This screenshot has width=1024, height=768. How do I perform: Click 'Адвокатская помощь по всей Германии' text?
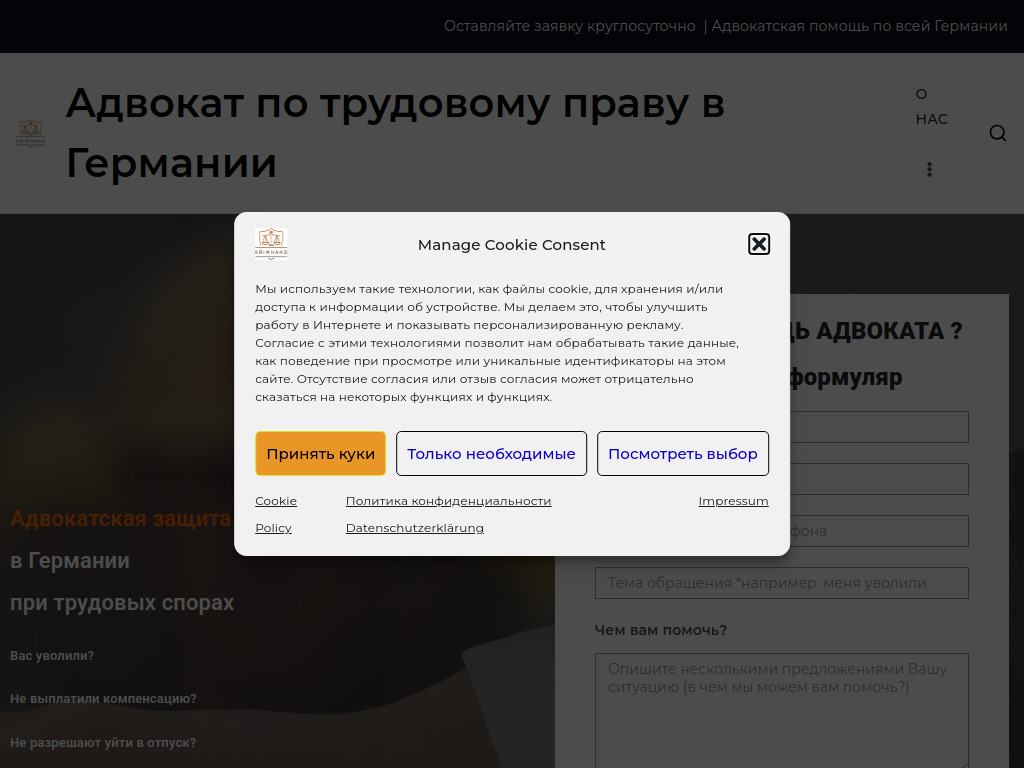pos(859,26)
